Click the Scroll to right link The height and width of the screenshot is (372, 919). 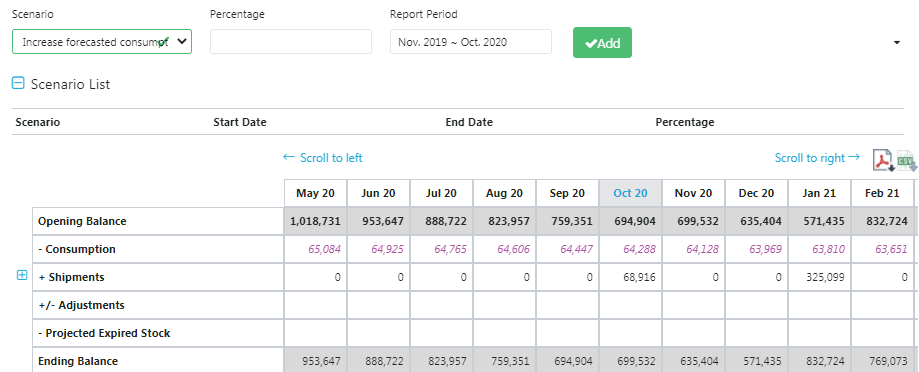pos(817,158)
